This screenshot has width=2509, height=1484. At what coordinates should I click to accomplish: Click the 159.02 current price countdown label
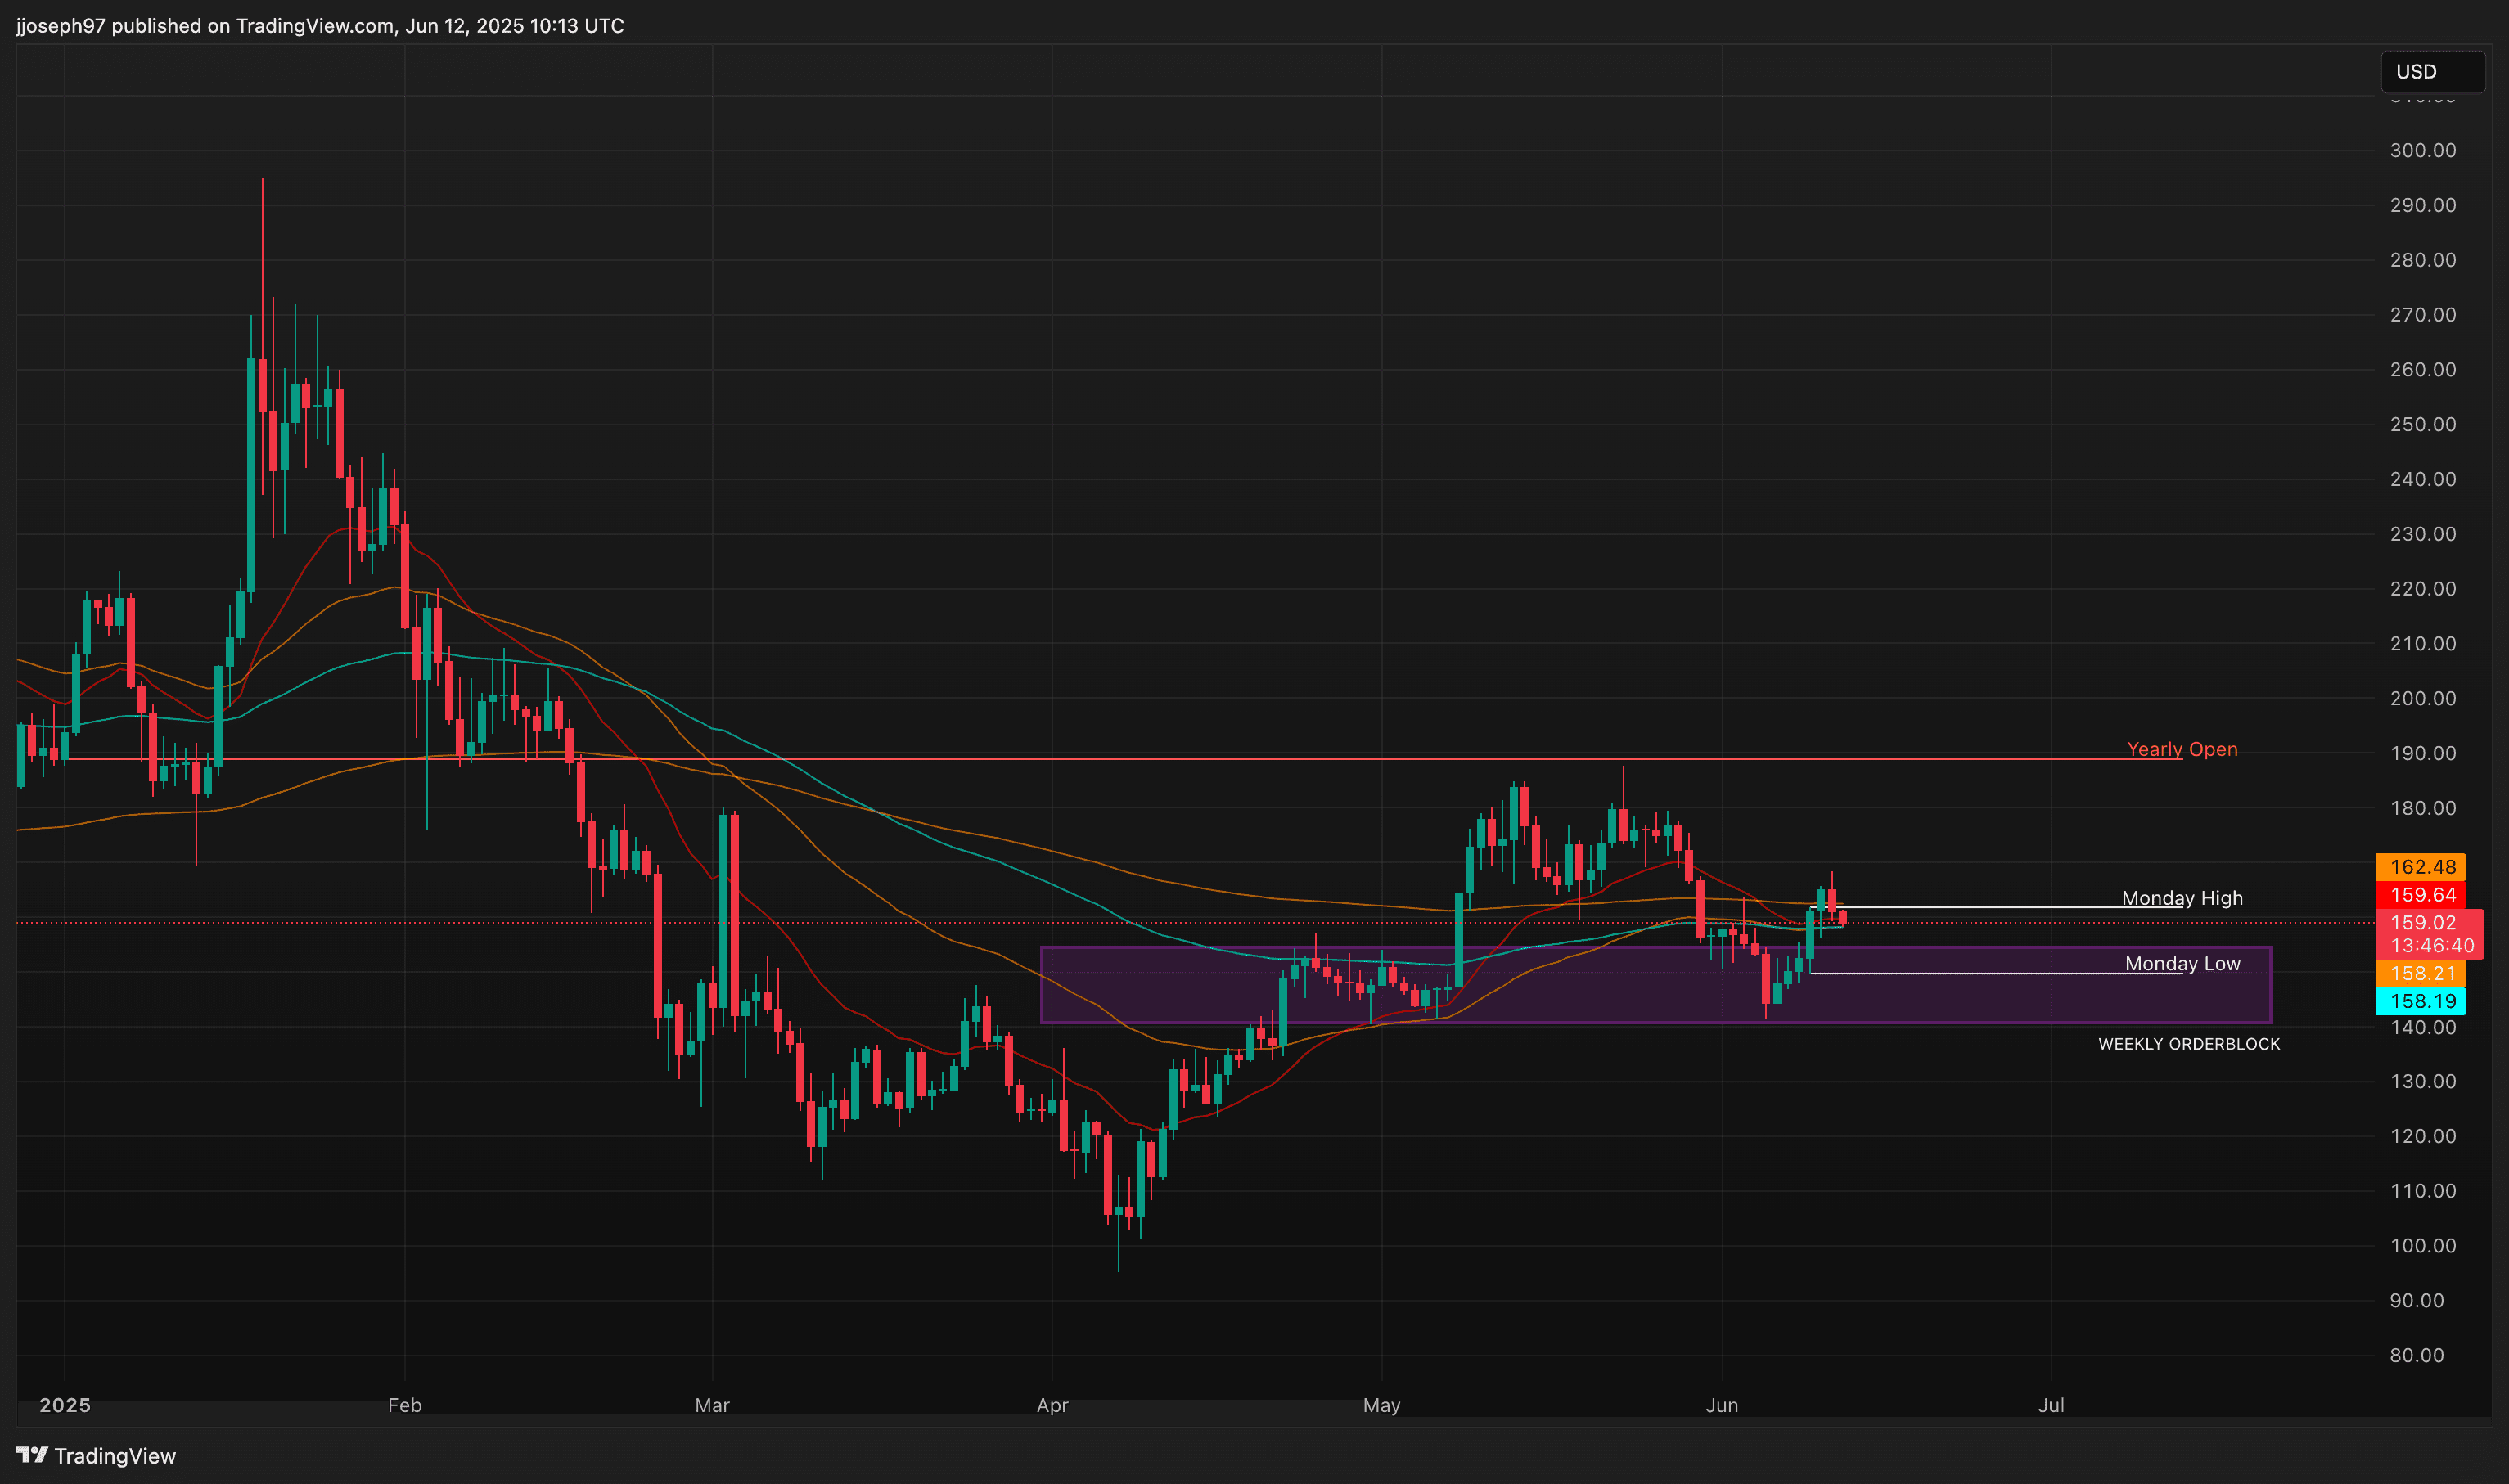tap(2430, 934)
